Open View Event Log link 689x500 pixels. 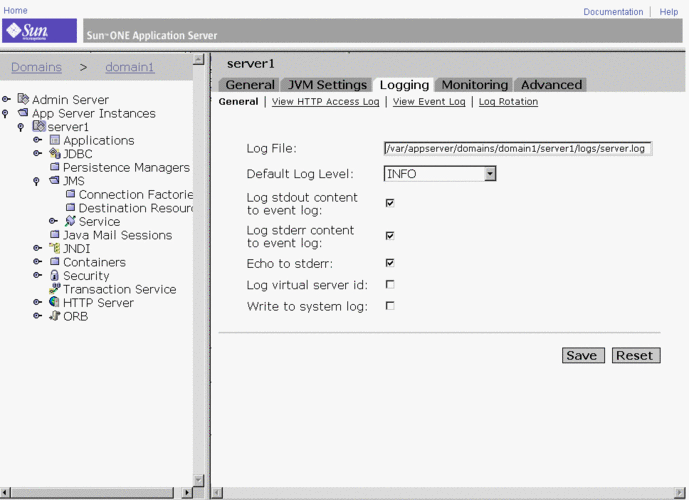[x=429, y=101]
